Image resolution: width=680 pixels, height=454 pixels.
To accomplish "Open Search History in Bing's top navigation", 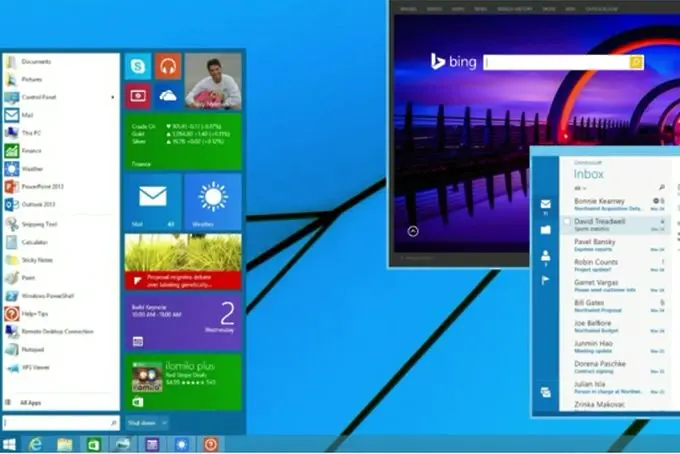I will 515,9.
